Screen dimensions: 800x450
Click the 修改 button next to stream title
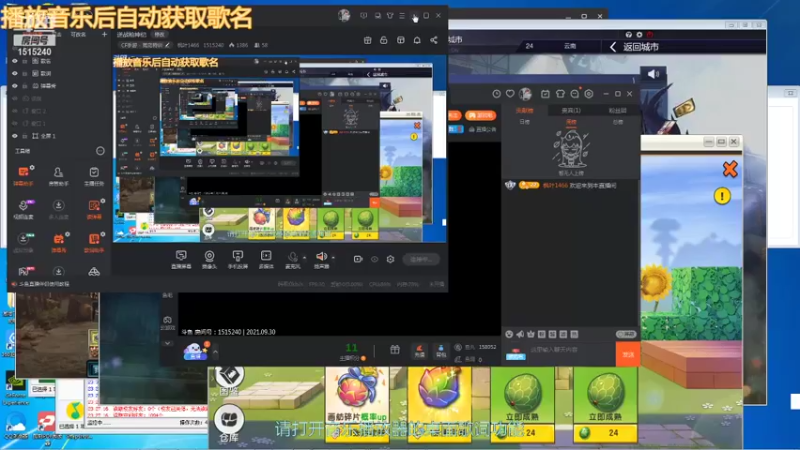pyautogui.click(x=159, y=35)
